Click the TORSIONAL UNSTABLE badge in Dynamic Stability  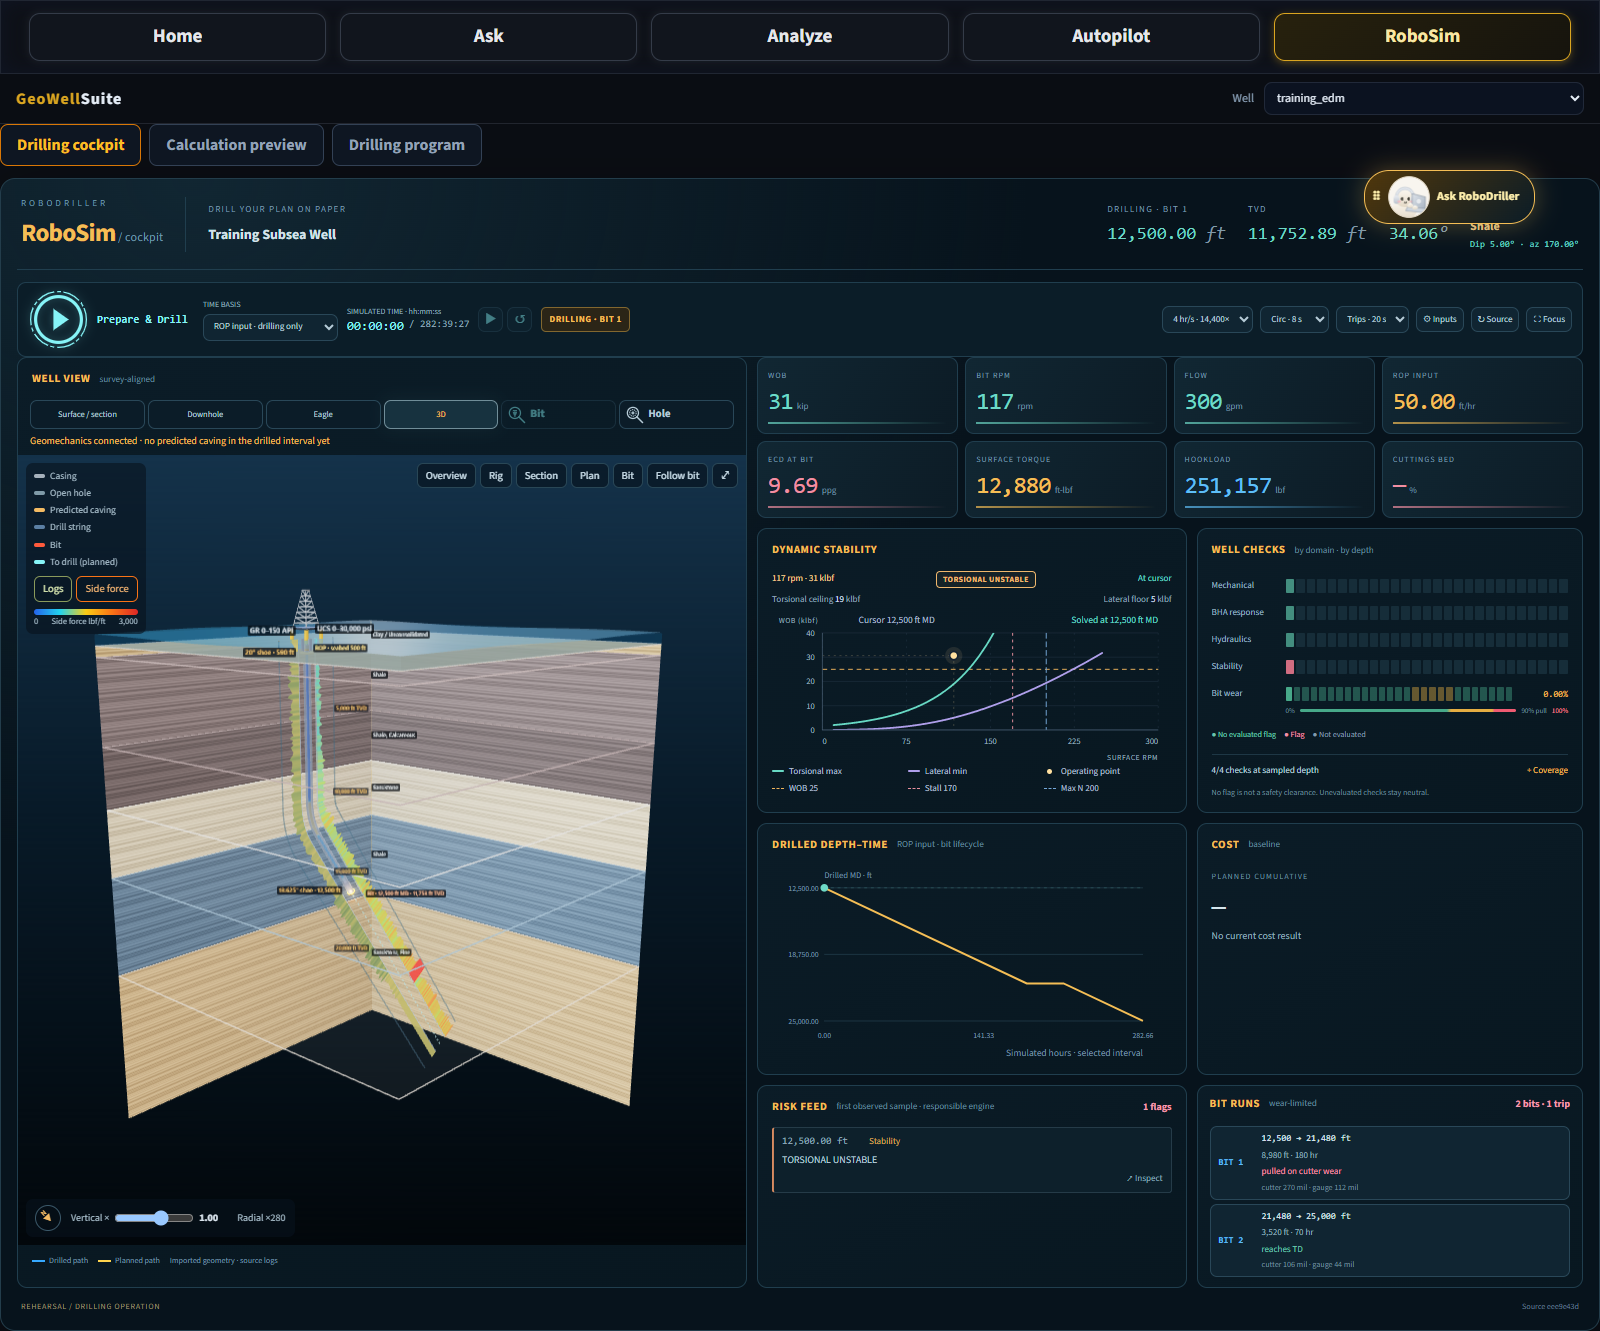point(986,579)
